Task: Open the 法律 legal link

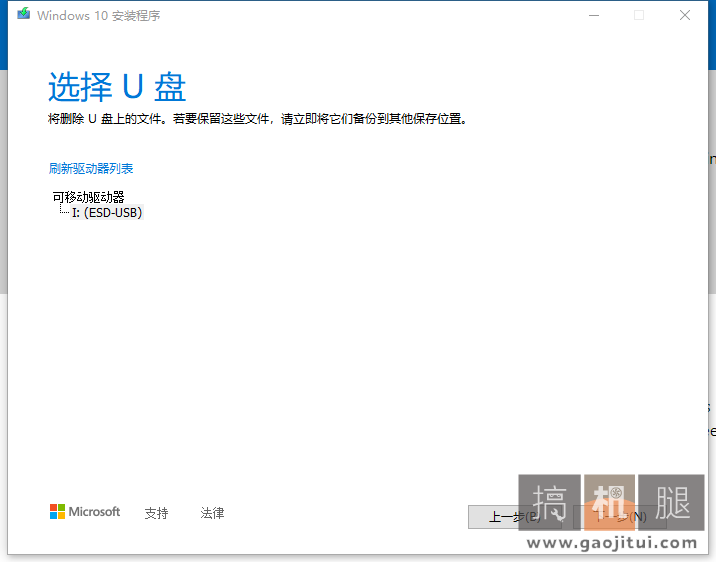Action: click(212, 513)
